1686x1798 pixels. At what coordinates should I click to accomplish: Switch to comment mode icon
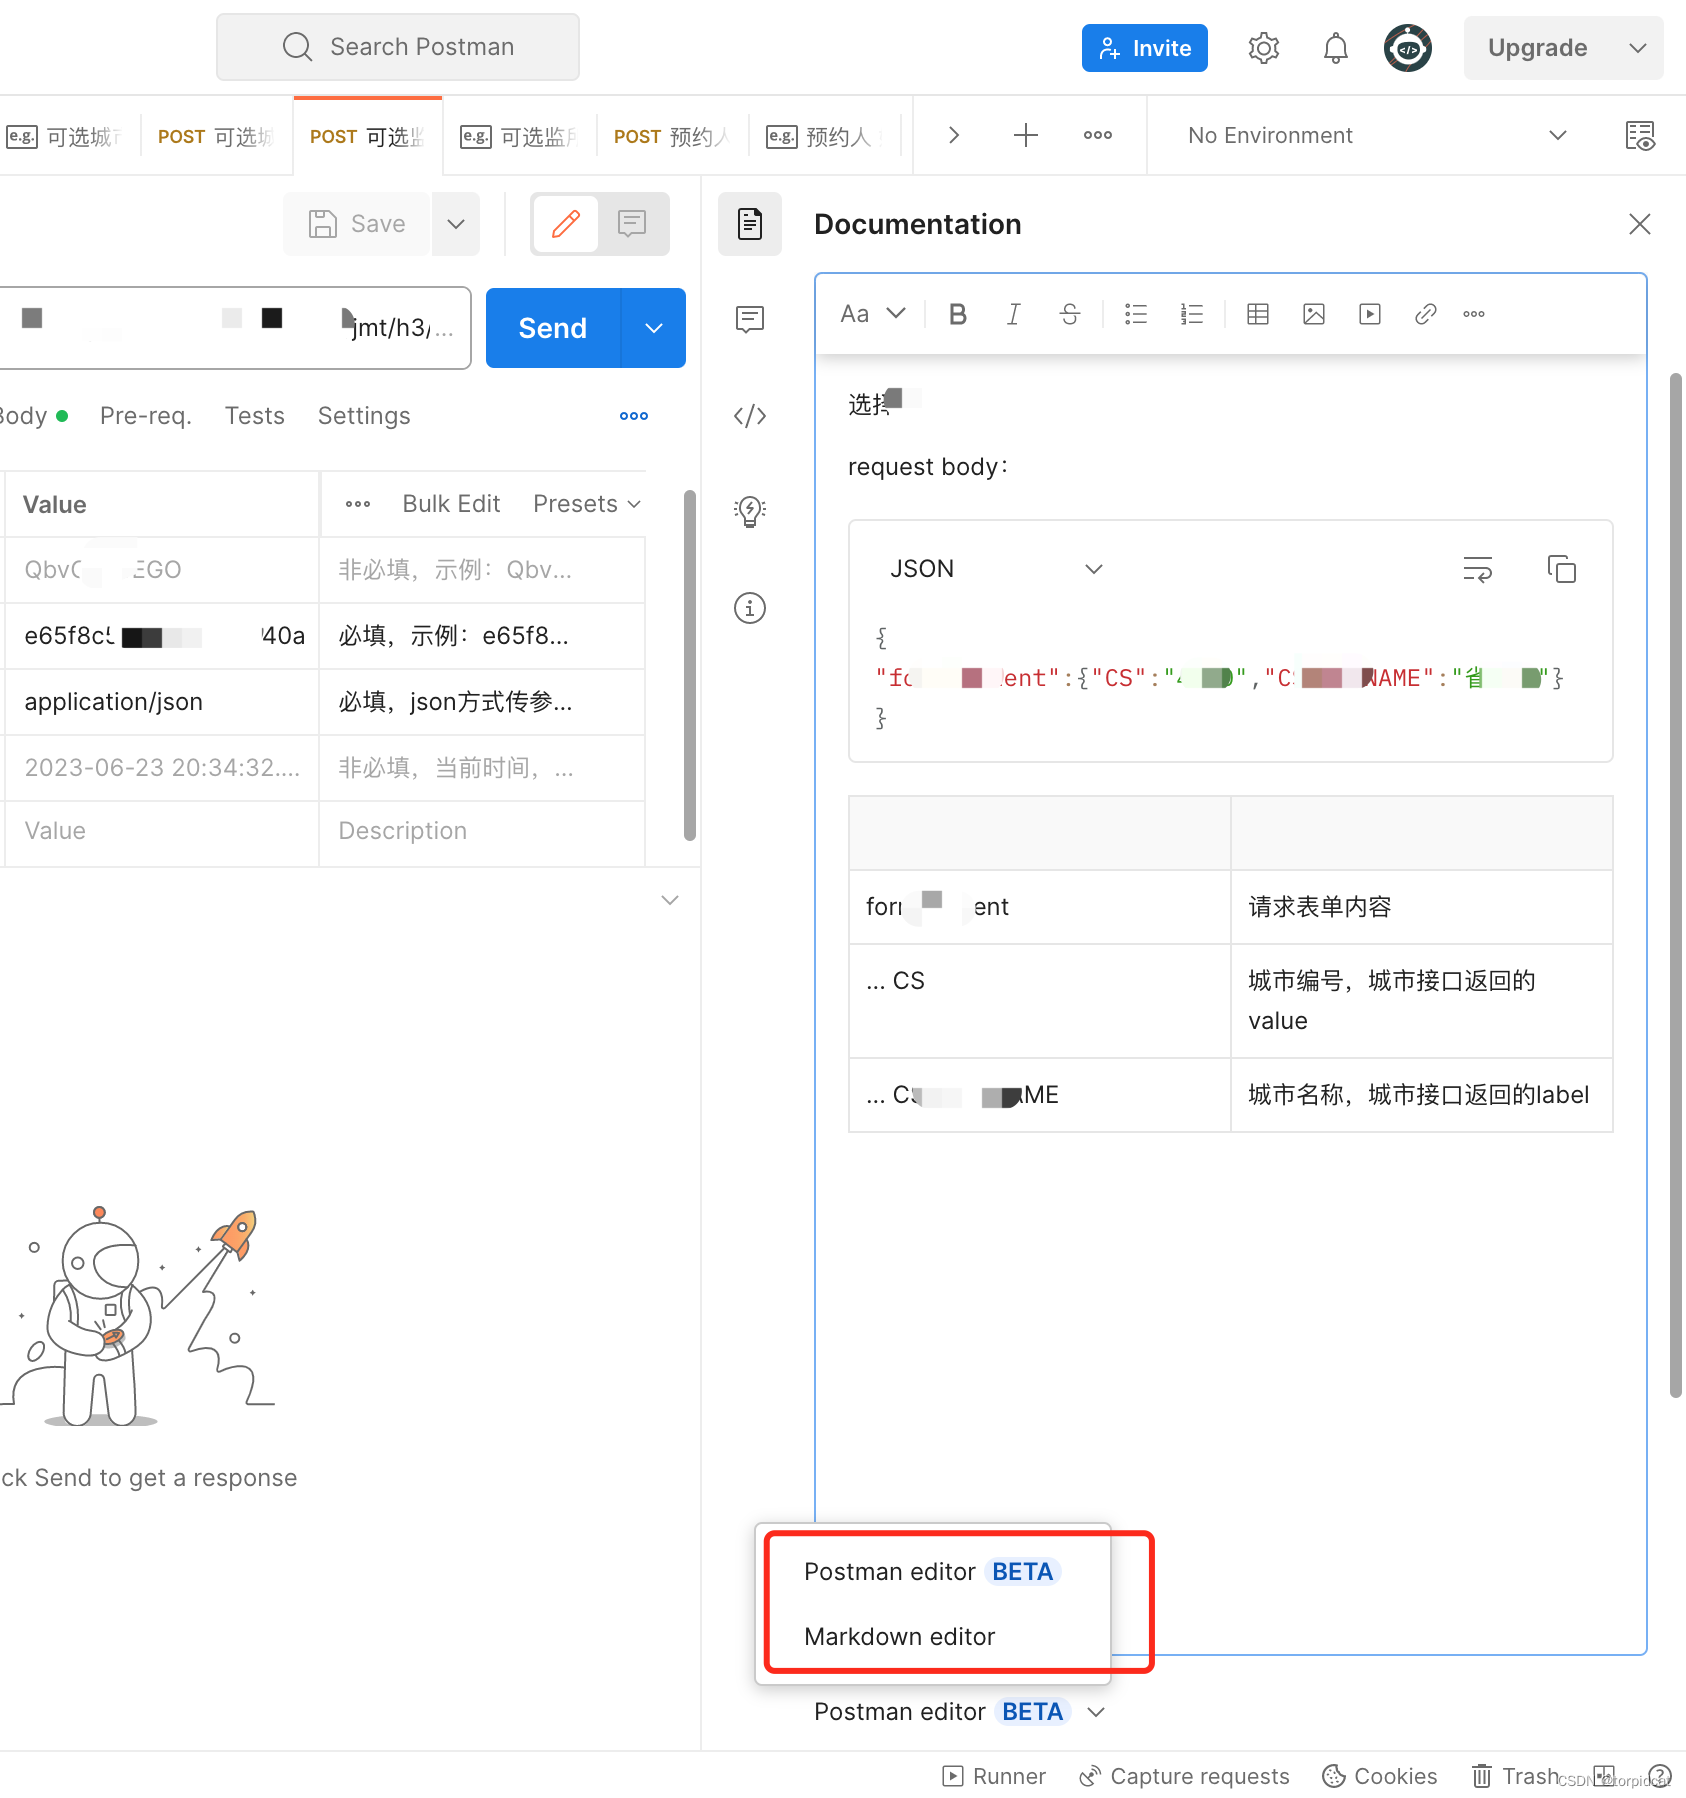tap(632, 224)
